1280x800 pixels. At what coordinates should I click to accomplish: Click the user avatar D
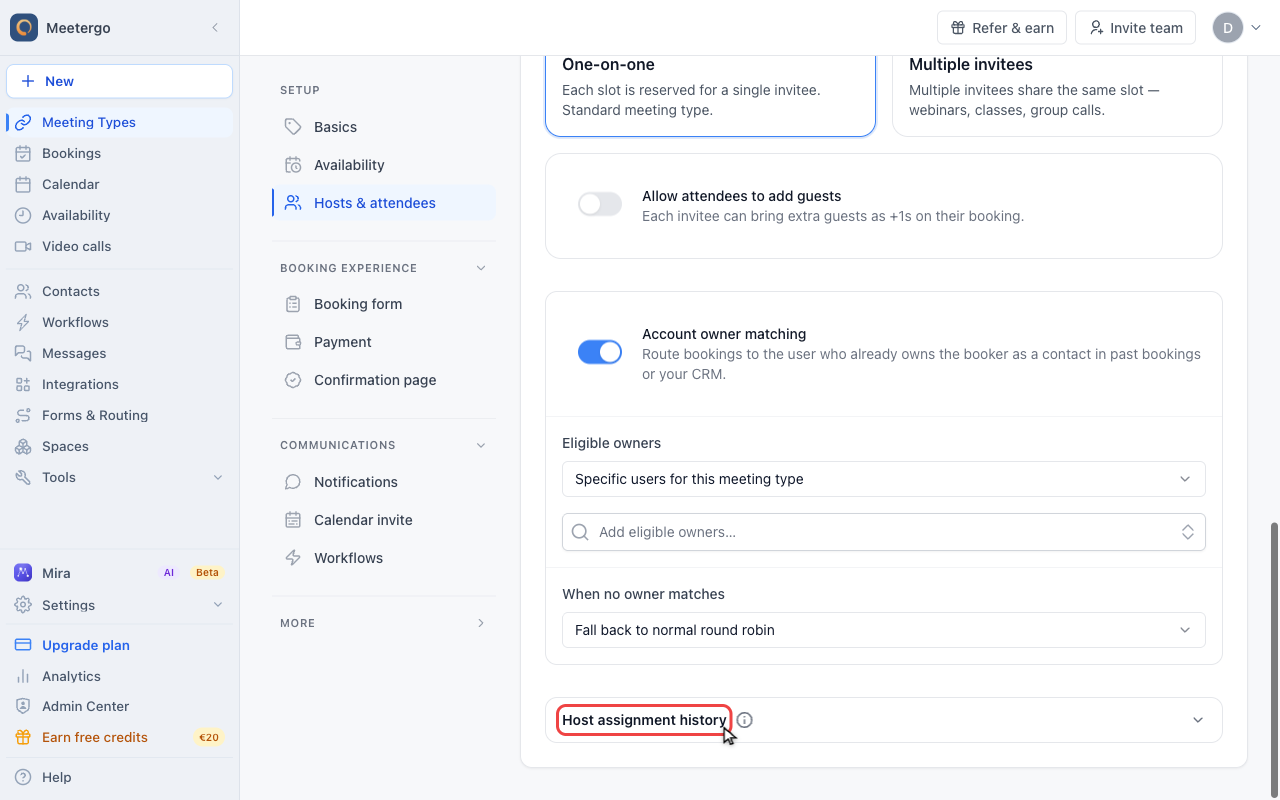(x=1227, y=28)
